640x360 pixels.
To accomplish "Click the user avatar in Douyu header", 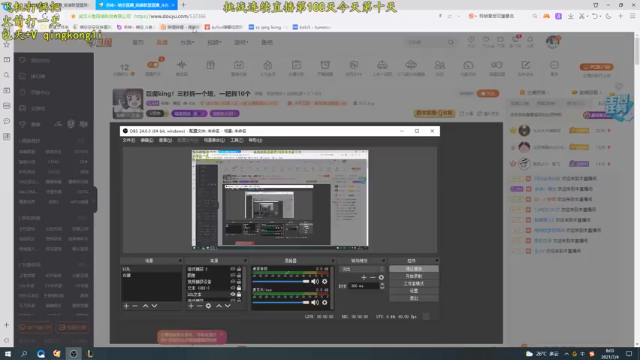I will click(553, 42).
